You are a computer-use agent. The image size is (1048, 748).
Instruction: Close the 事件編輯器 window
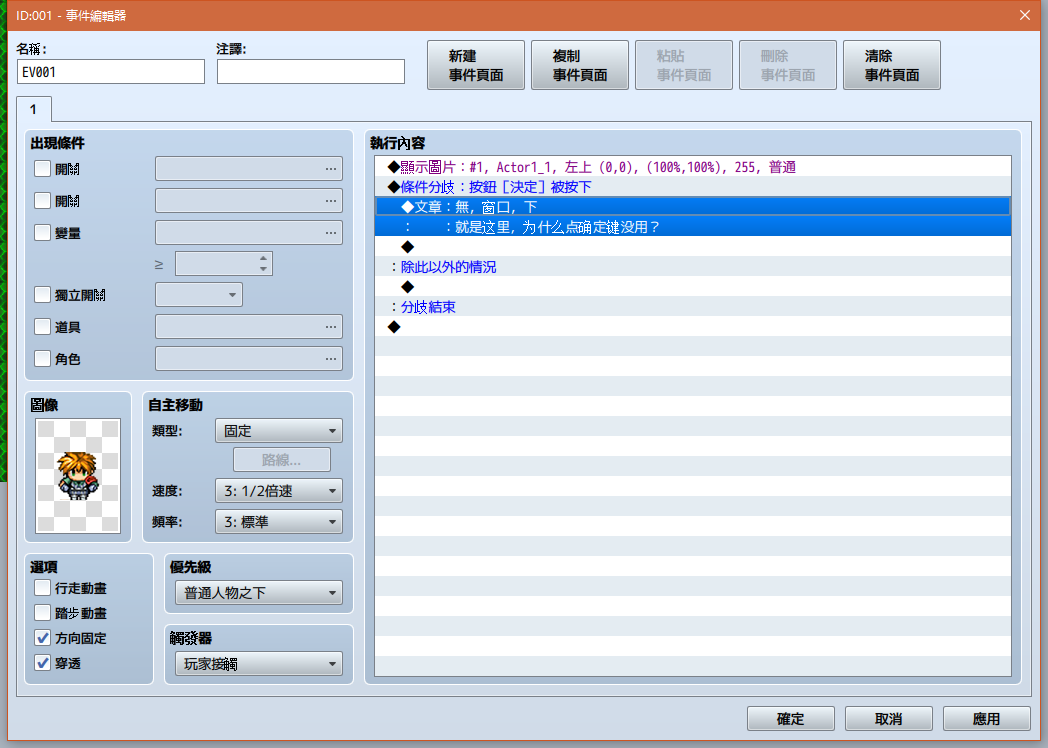[x=1025, y=15]
